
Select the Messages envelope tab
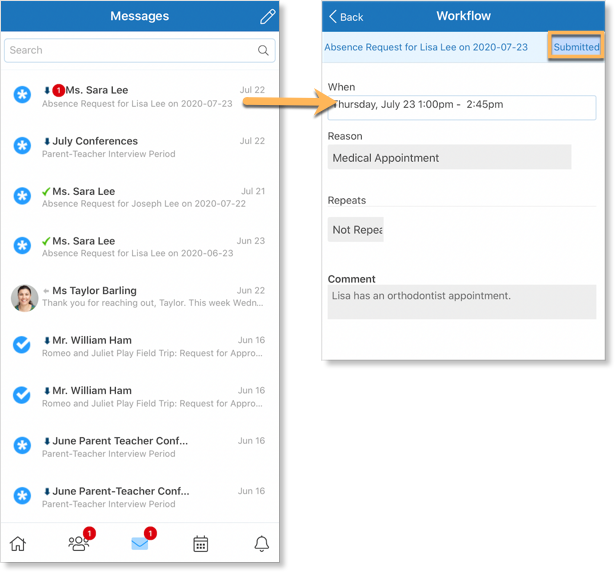140,544
